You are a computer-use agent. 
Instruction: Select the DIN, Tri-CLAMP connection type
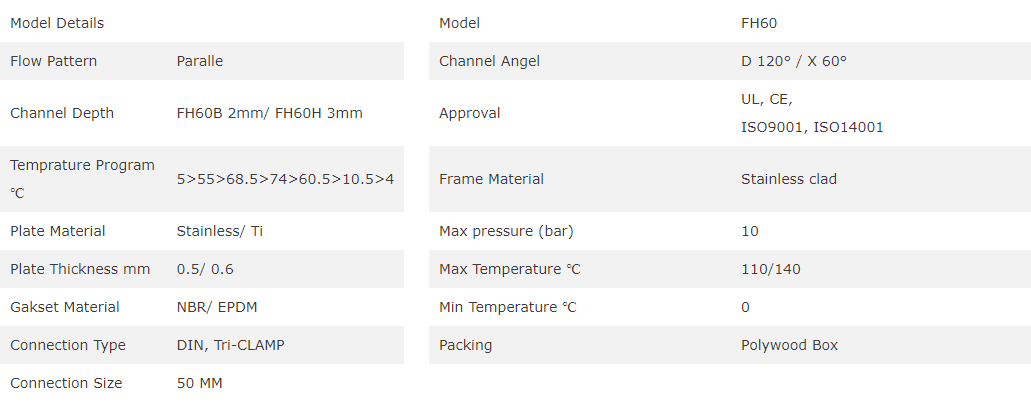pyautogui.click(x=227, y=345)
